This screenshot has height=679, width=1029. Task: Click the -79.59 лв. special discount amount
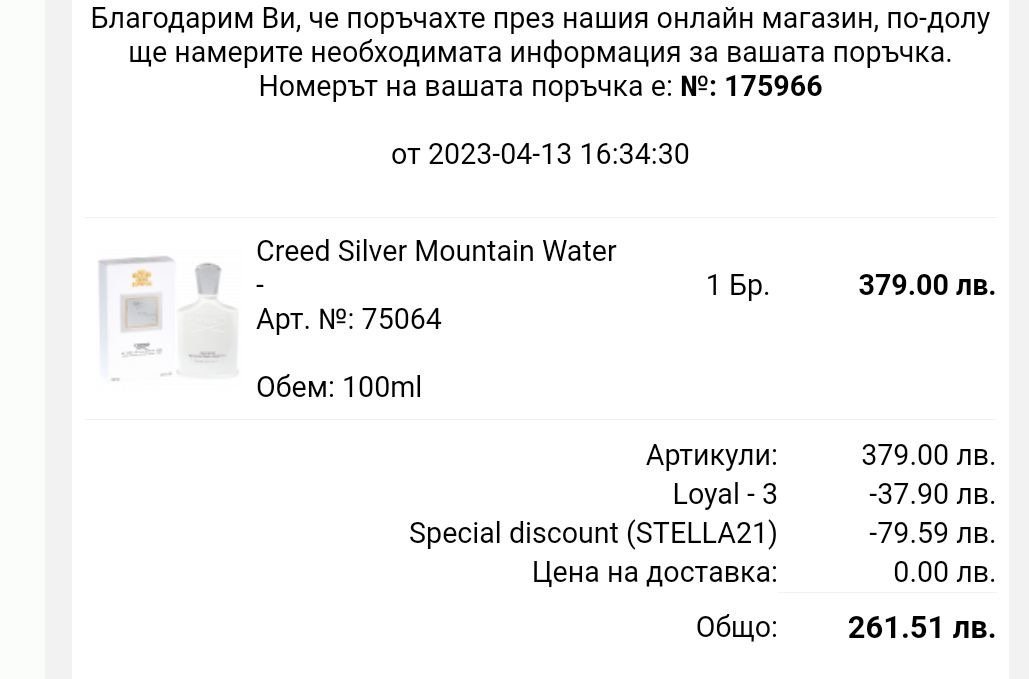click(x=932, y=533)
